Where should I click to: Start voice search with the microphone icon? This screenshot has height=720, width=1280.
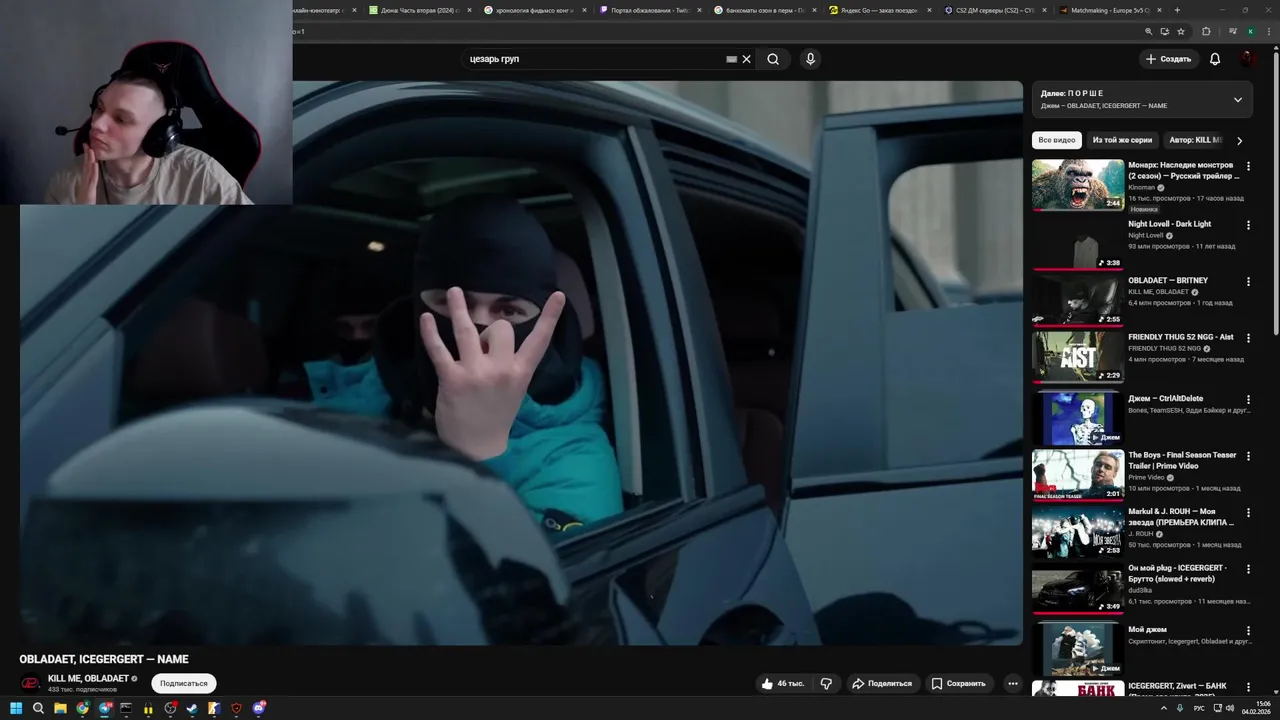[x=810, y=59]
